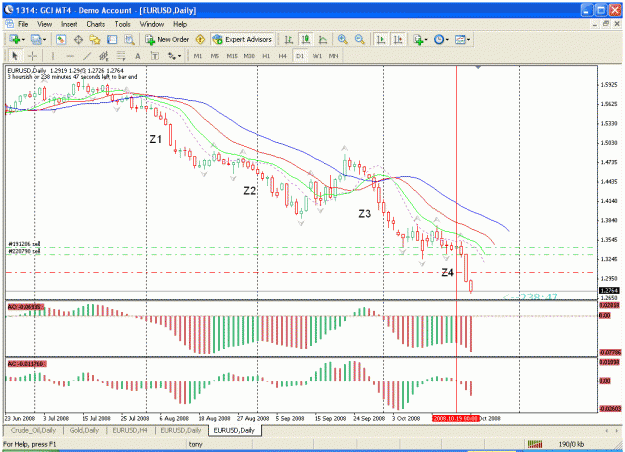The height and width of the screenshot is (452, 625).
Task: Select the crosshair tool
Action: (32, 56)
